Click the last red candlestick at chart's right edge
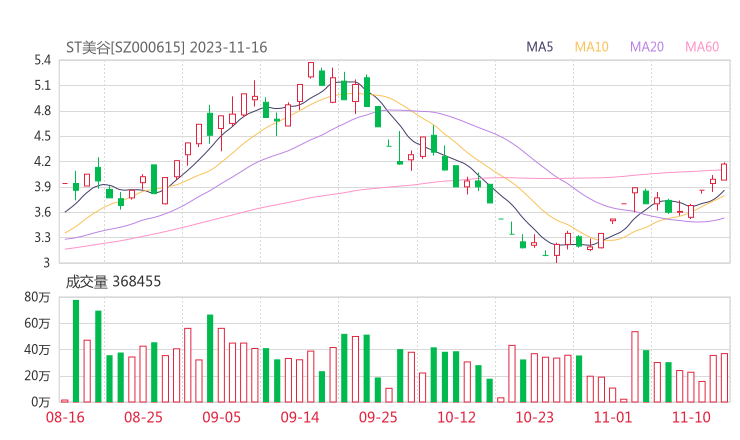 [x=724, y=172]
